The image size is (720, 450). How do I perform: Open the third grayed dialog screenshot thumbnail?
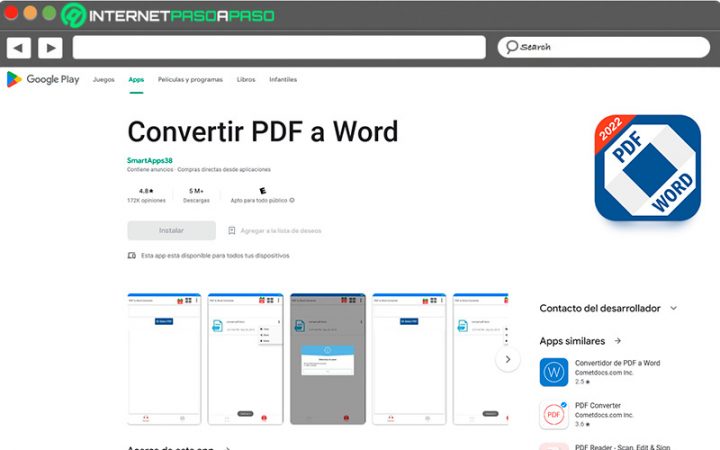tap(328, 359)
